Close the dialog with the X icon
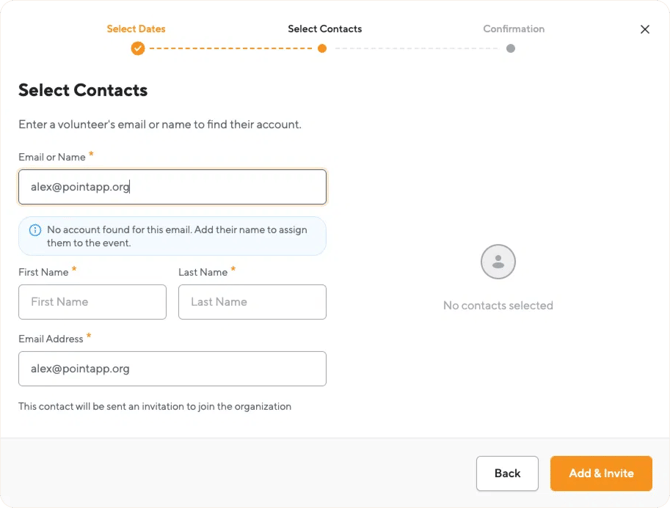 645,29
